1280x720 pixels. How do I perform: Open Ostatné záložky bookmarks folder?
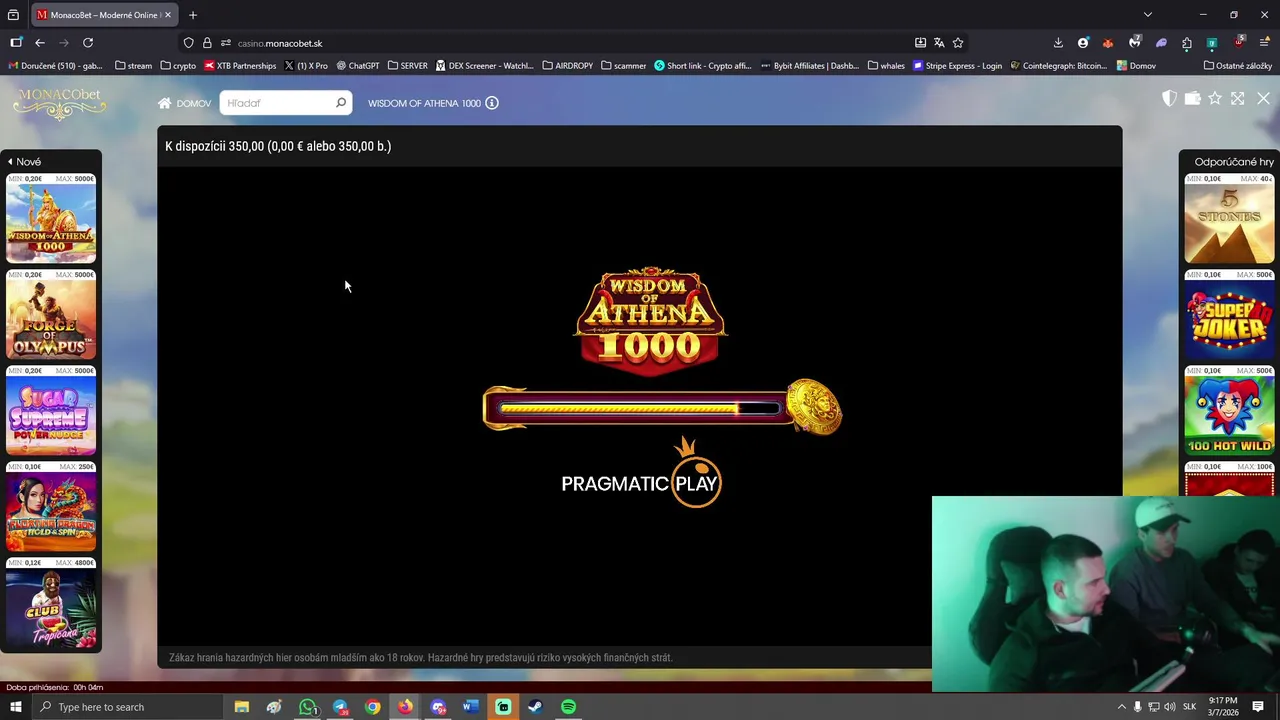1238,66
